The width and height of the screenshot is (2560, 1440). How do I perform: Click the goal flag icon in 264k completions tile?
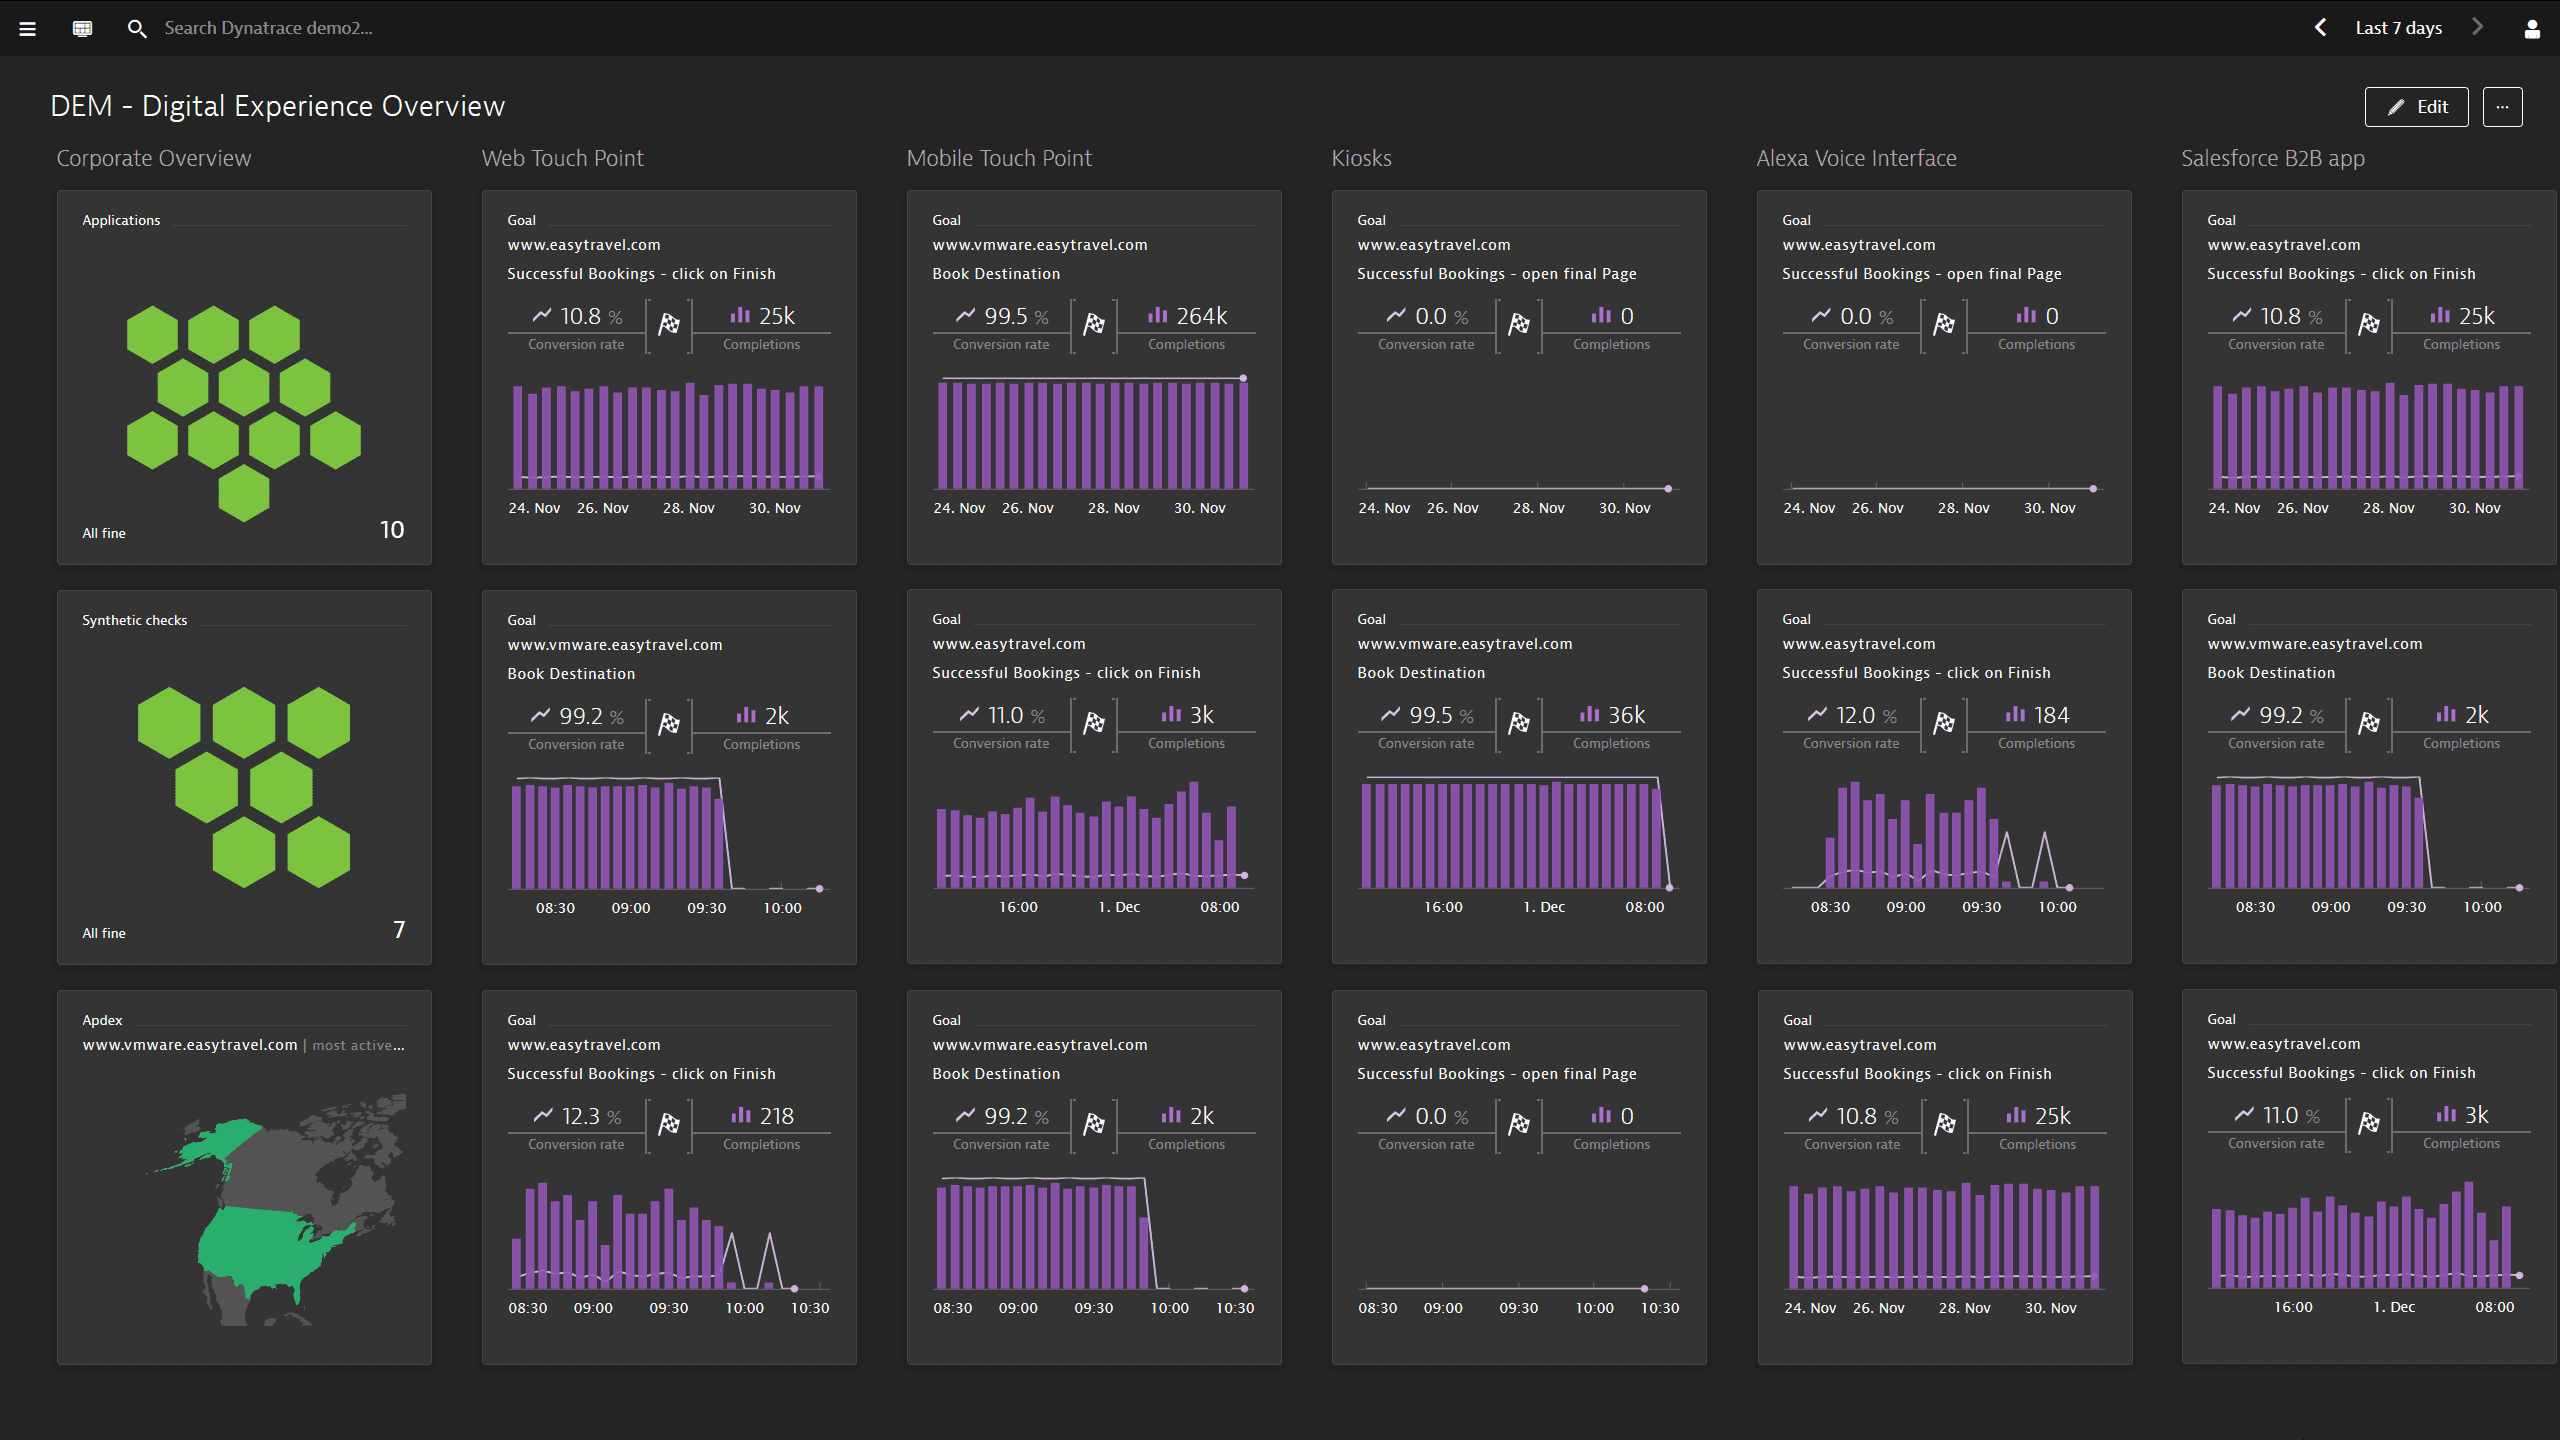[x=1094, y=324]
